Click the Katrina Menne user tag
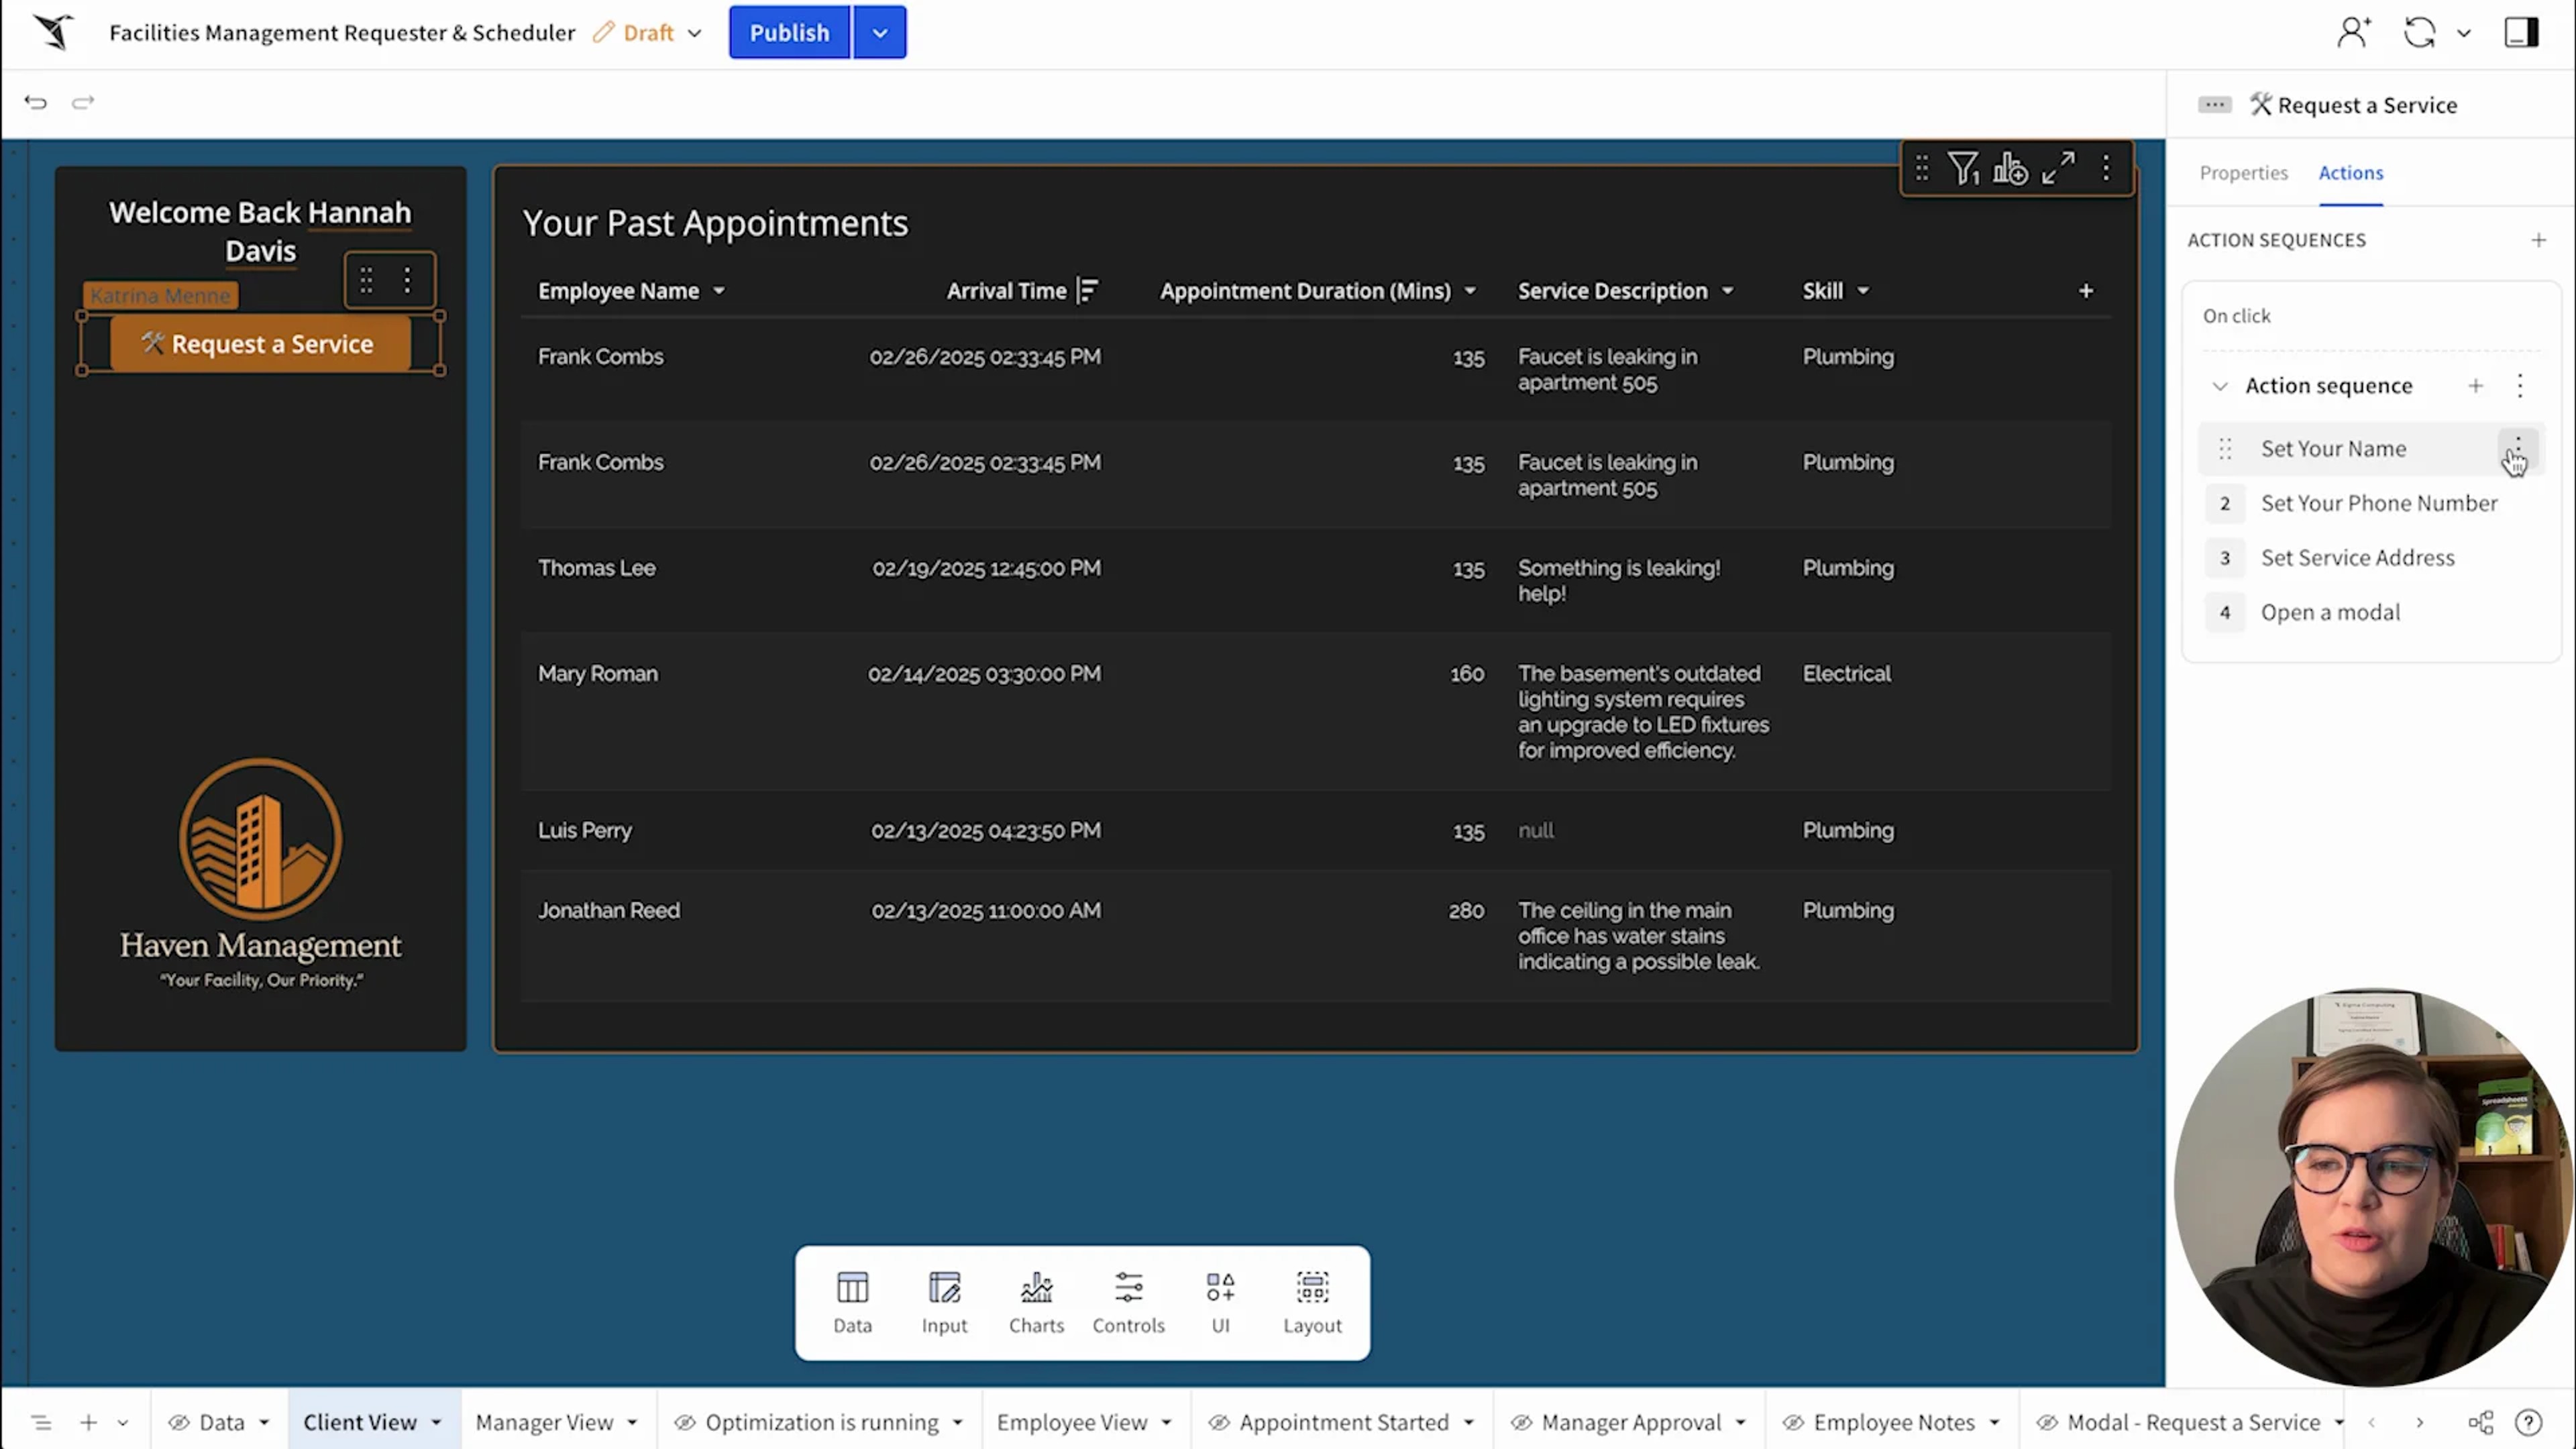 160,296
